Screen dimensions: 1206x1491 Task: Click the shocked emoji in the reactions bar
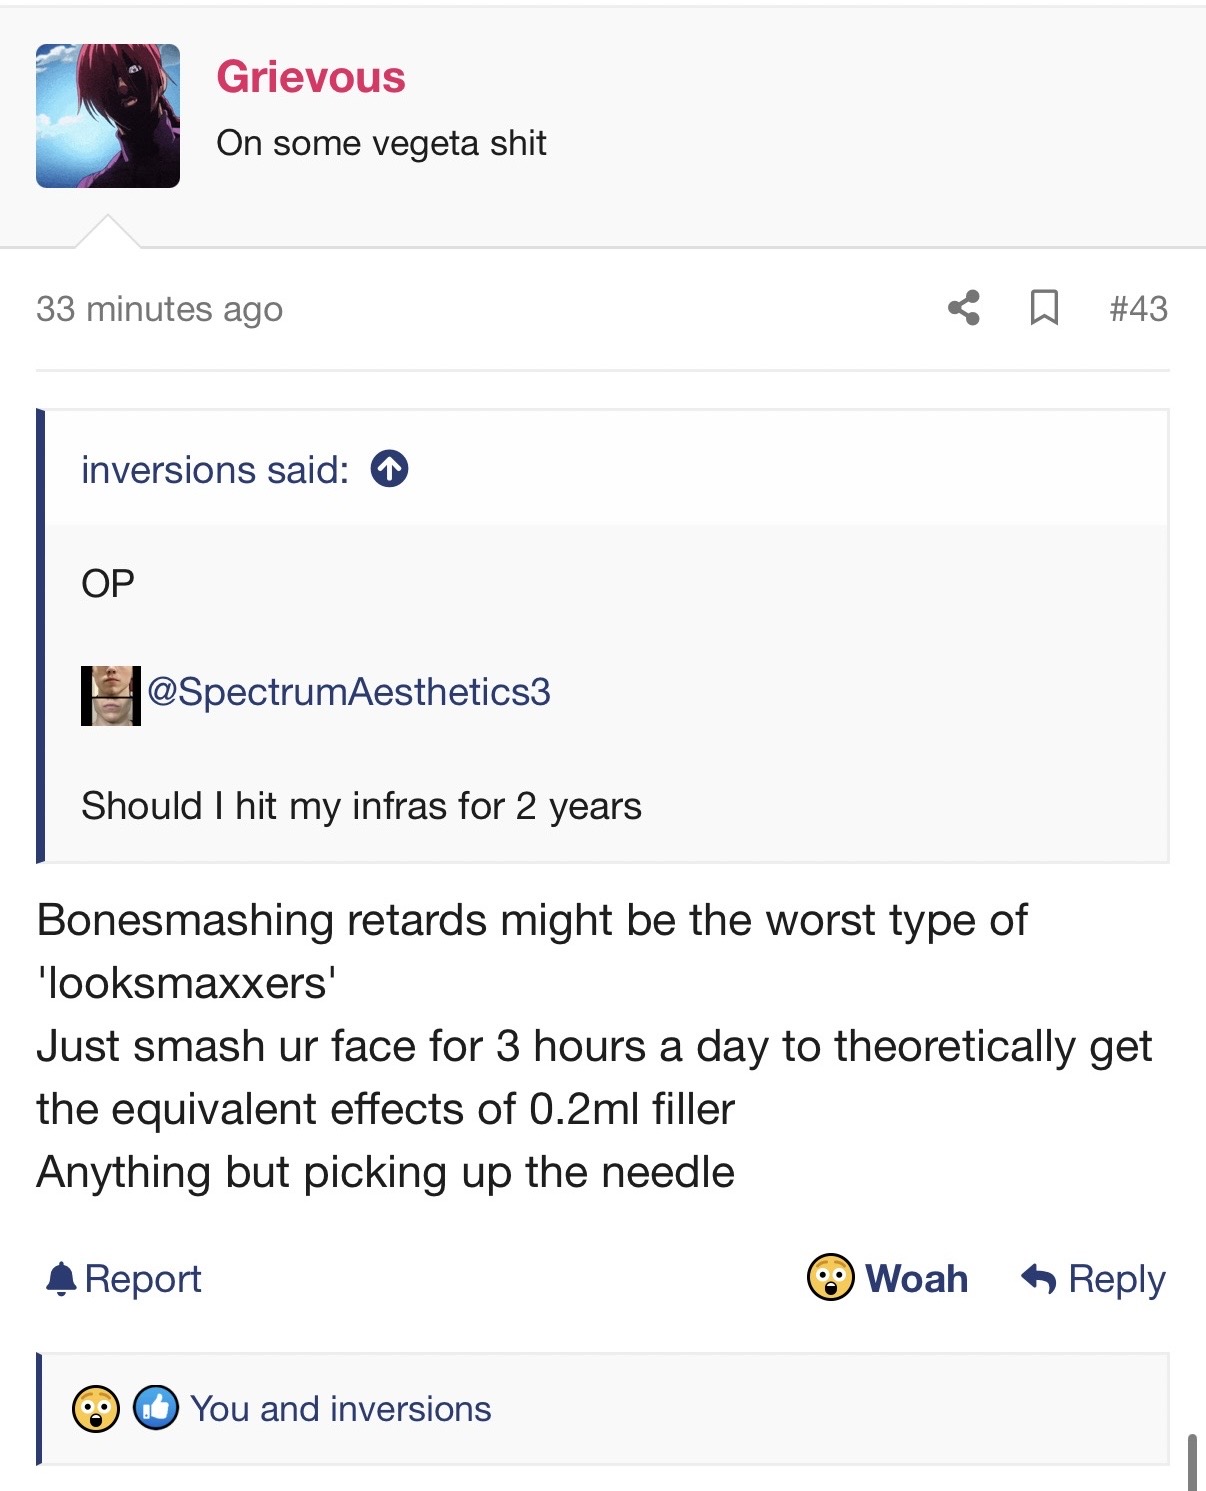point(96,1409)
